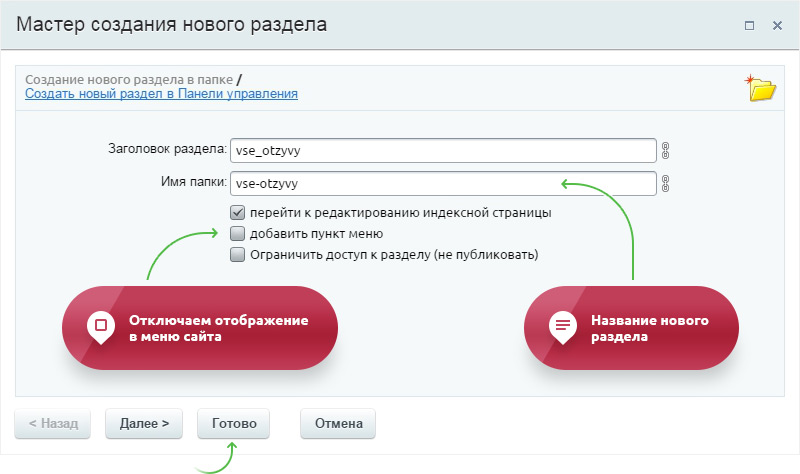Click the Отключаем отображение в меню сайта callout text

[x=217, y=329]
